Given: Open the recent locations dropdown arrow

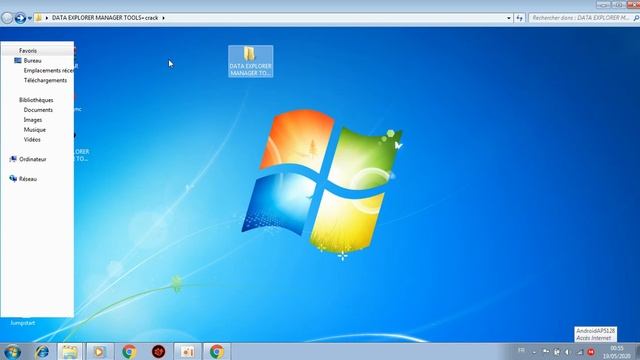Looking at the screenshot, I should (x=30, y=18).
